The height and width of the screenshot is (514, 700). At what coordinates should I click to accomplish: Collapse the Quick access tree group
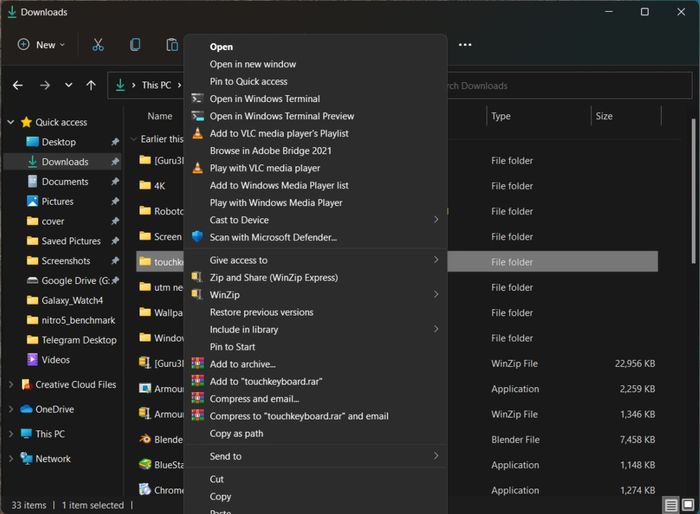point(11,122)
